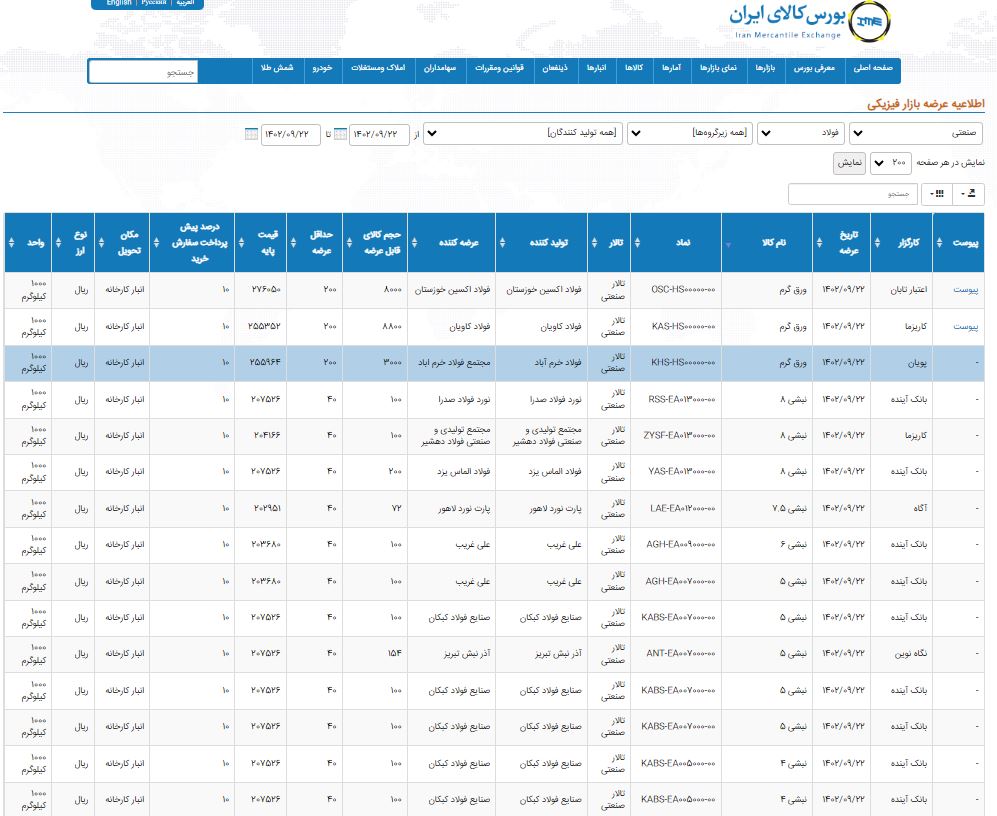
Task: Sort by قیمت پایه column arrows
Action: tap(241, 242)
